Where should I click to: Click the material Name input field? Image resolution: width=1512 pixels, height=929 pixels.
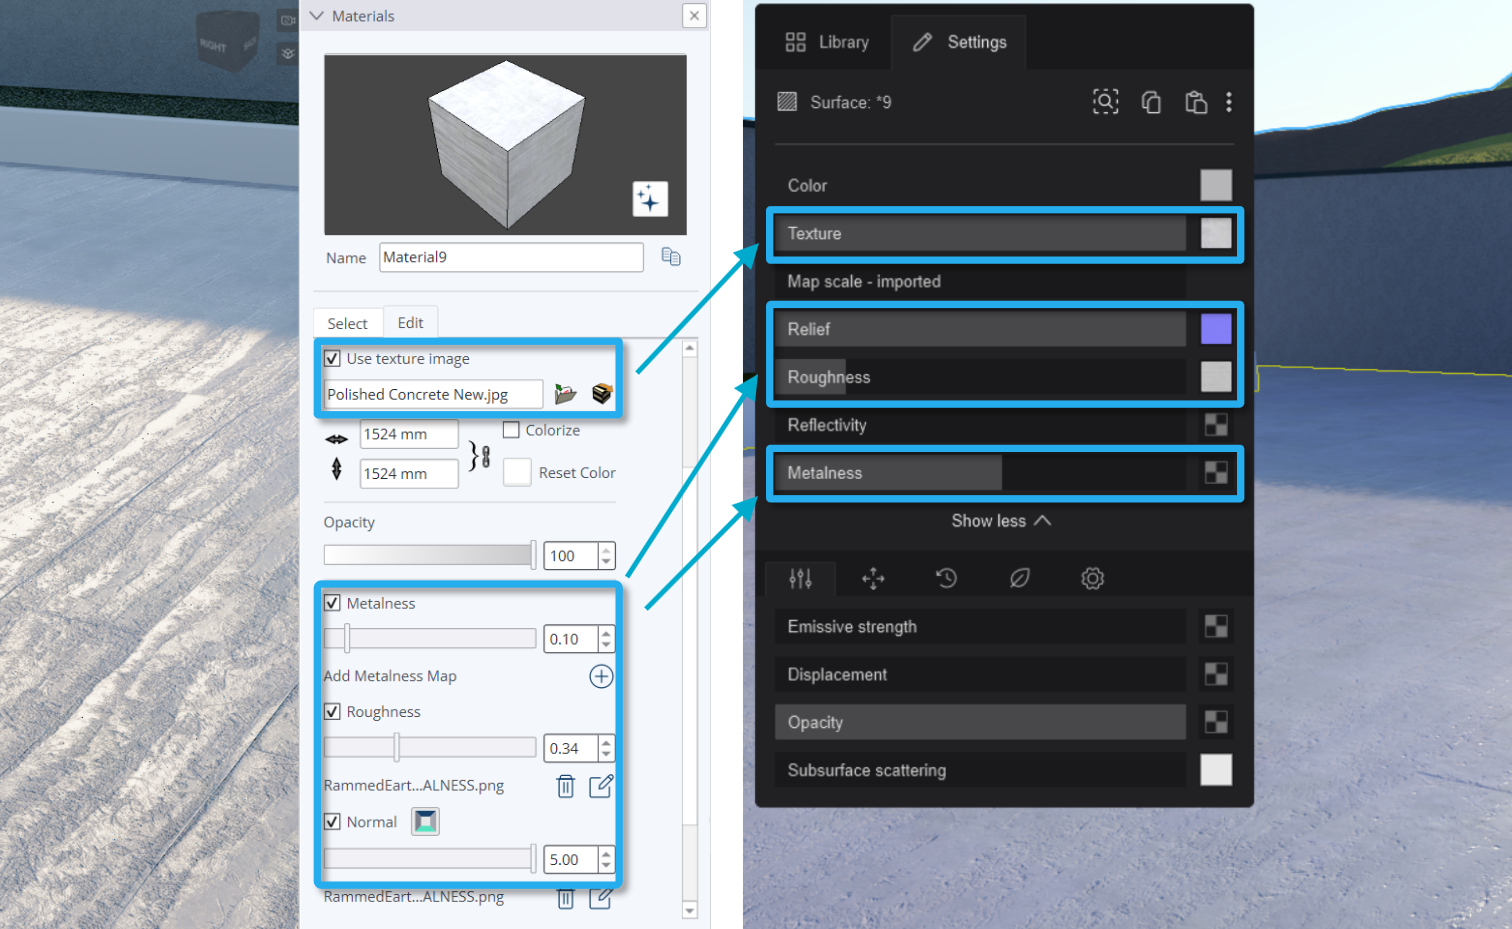[x=510, y=257]
